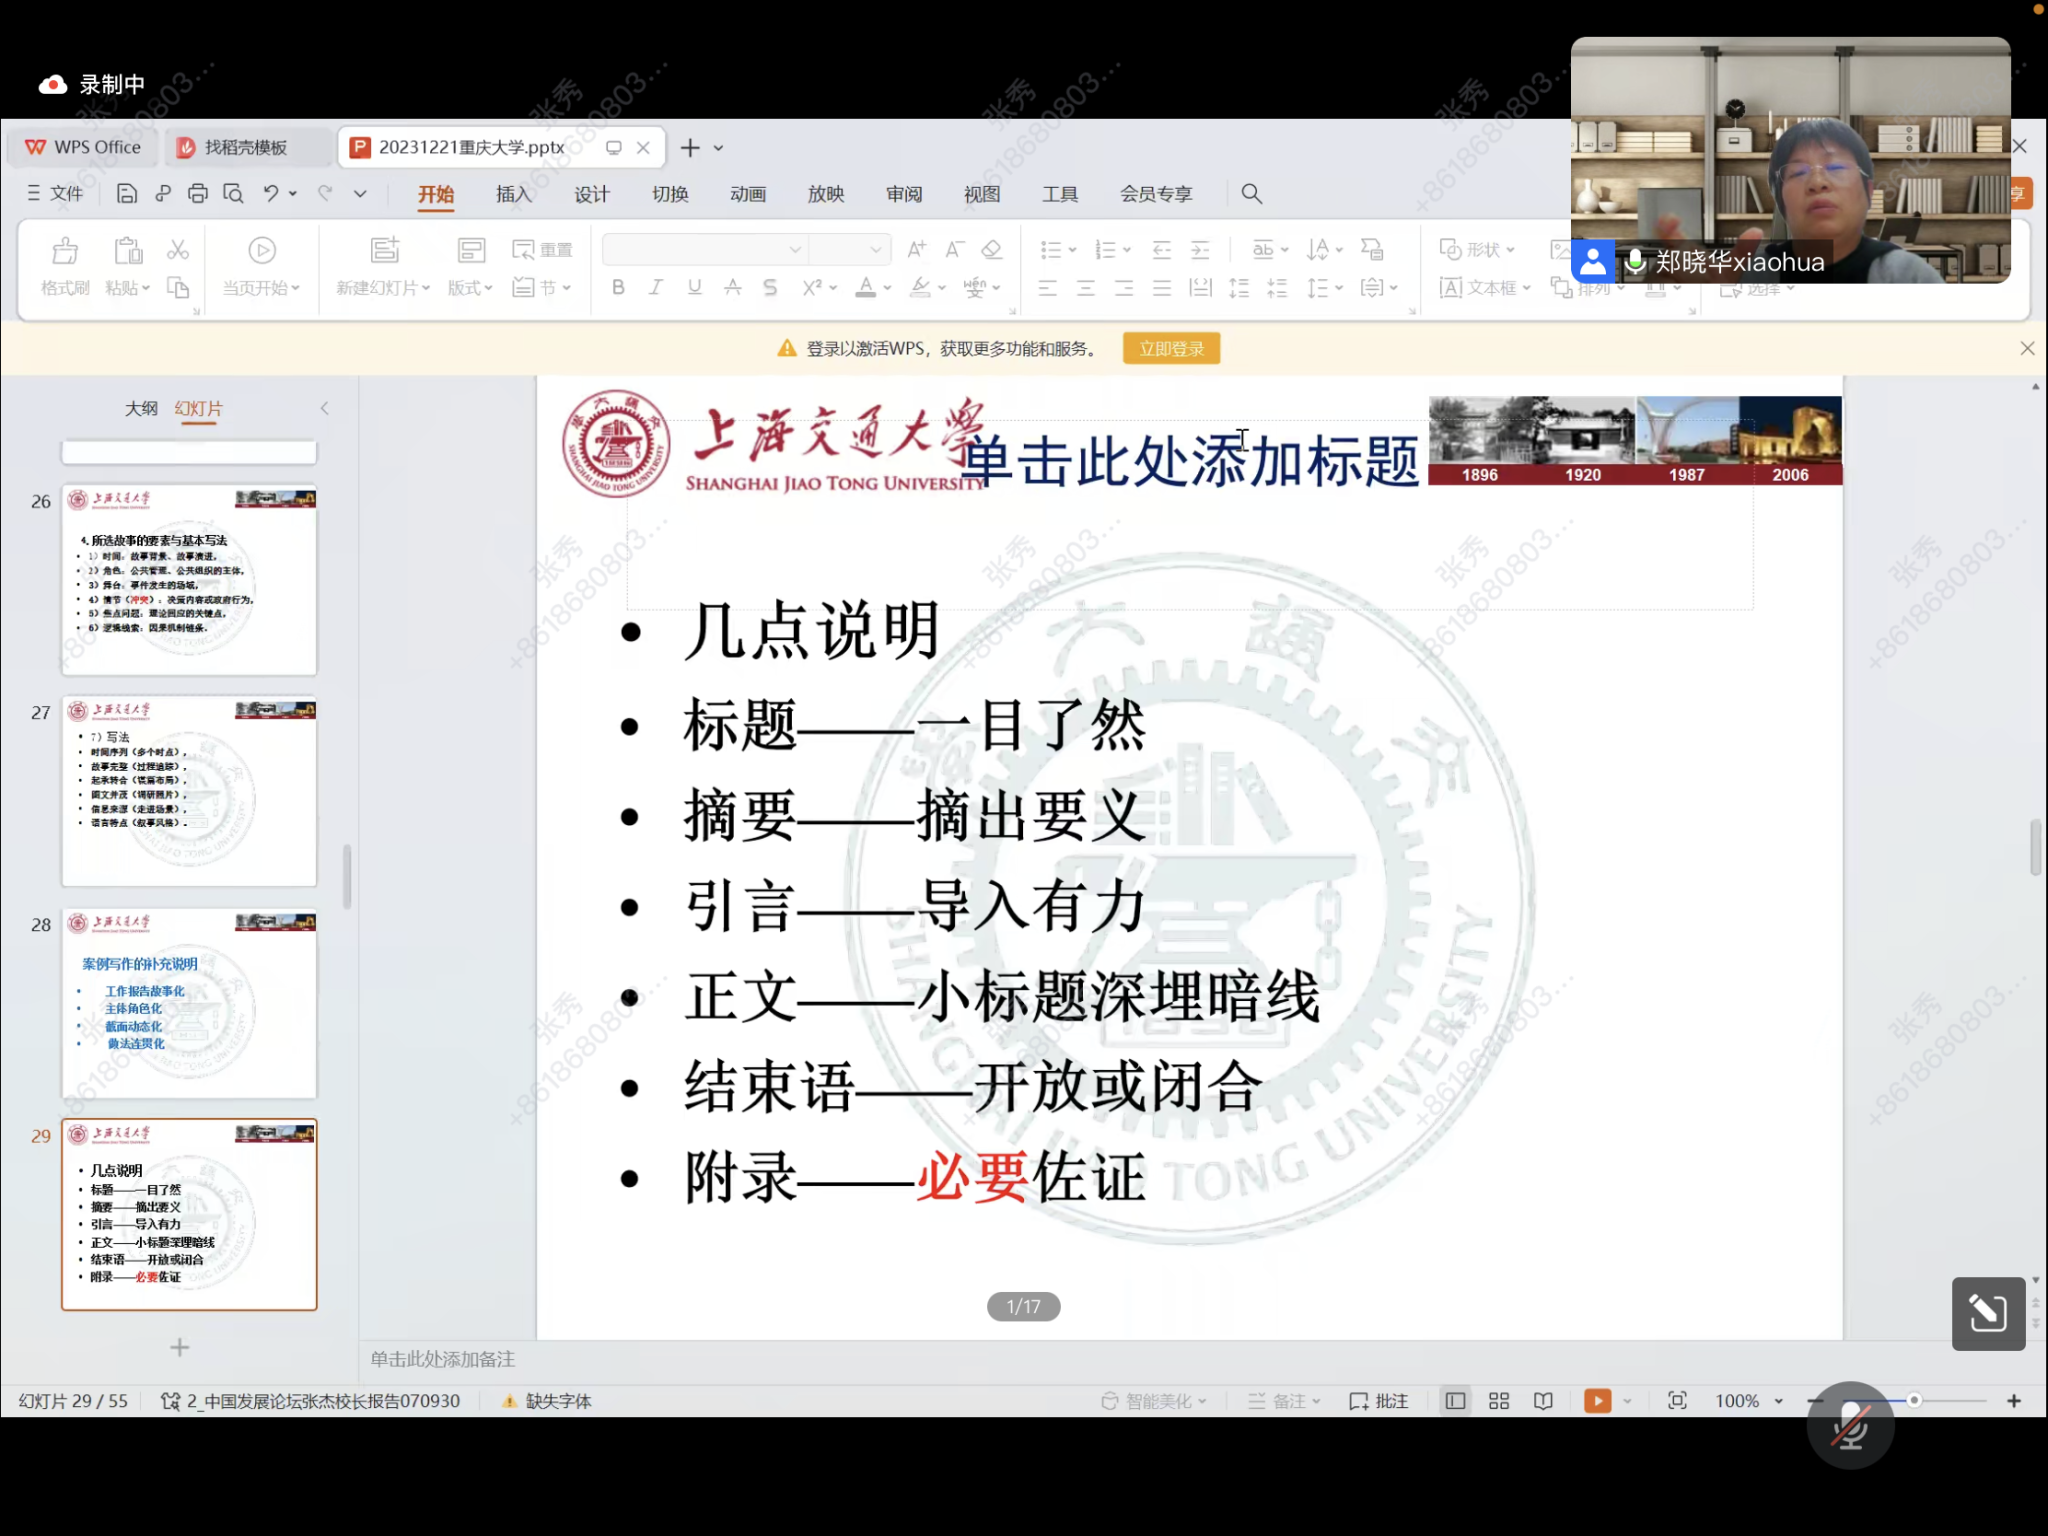This screenshot has width=2048, height=1536.
Task: Click the 批注 comments button
Action: (1379, 1401)
